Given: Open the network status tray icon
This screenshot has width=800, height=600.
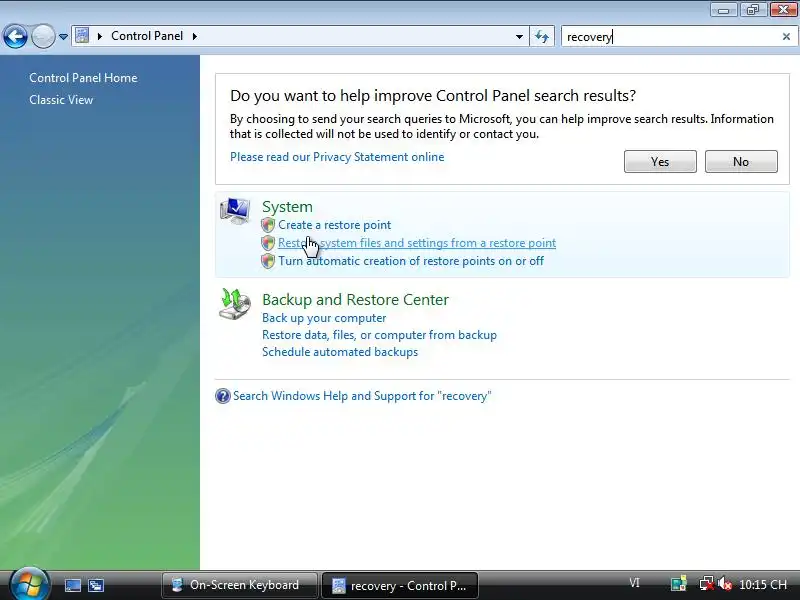Looking at the screenshot, I should pos(707,584).
